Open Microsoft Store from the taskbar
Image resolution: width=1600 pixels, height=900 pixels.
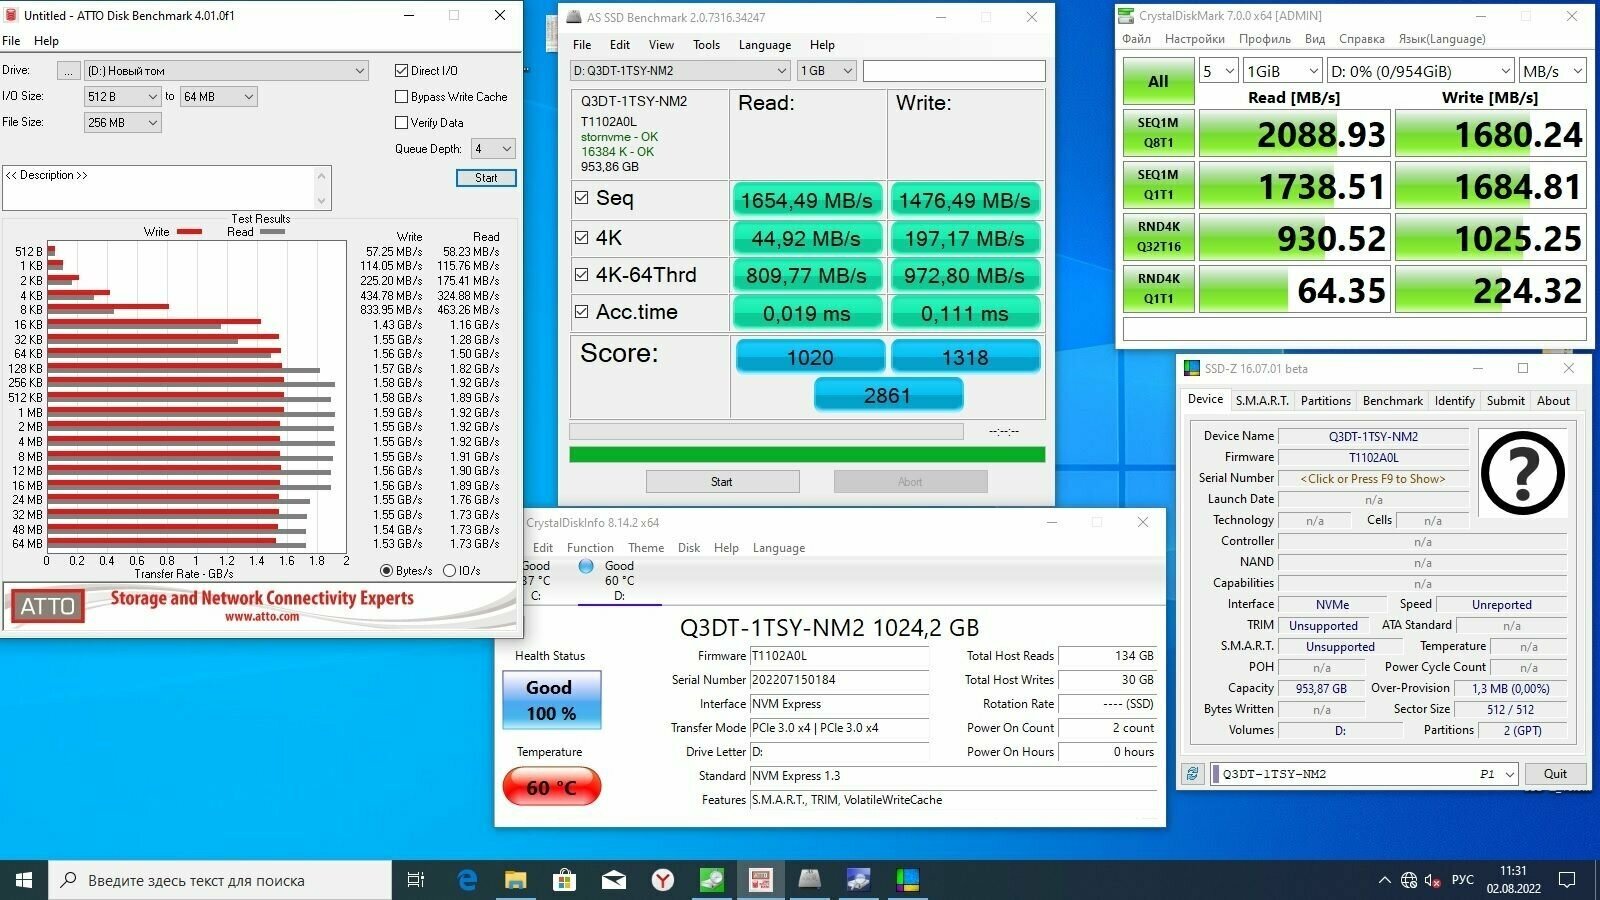coord(564,880)
